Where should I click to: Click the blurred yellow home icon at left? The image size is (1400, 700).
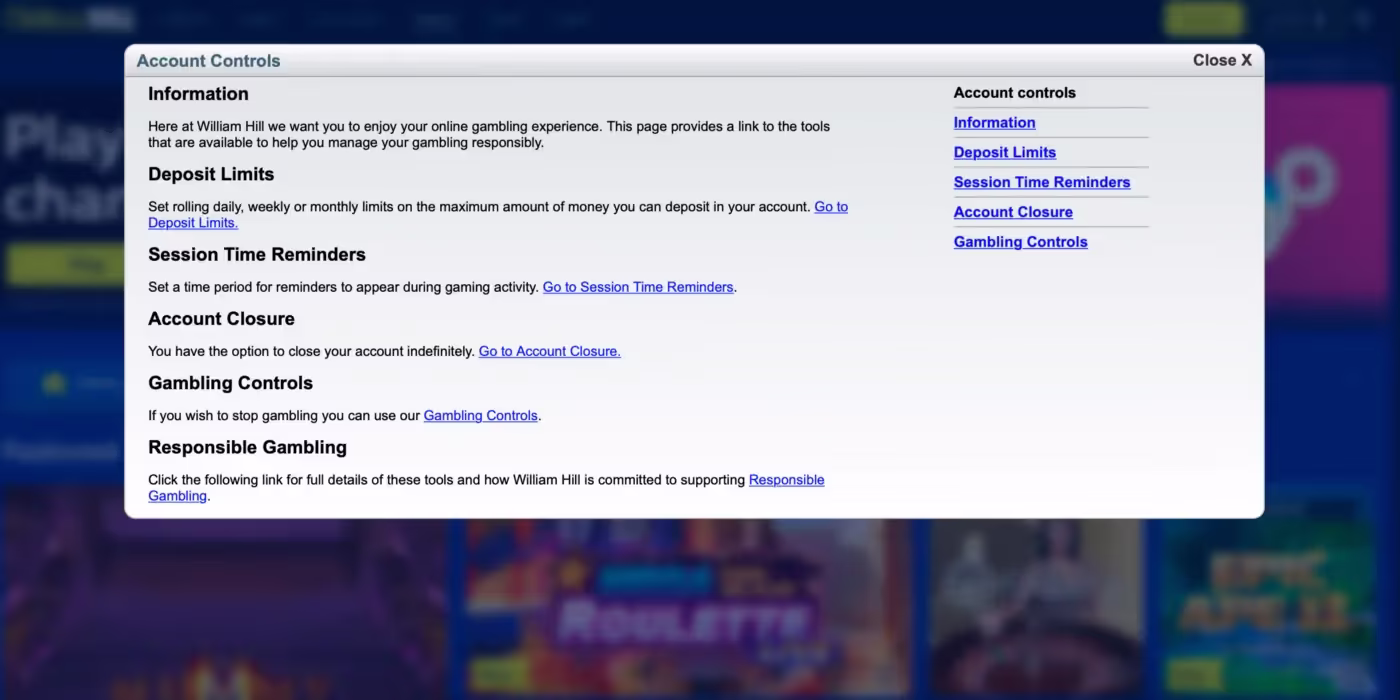(x=55, y=383)
